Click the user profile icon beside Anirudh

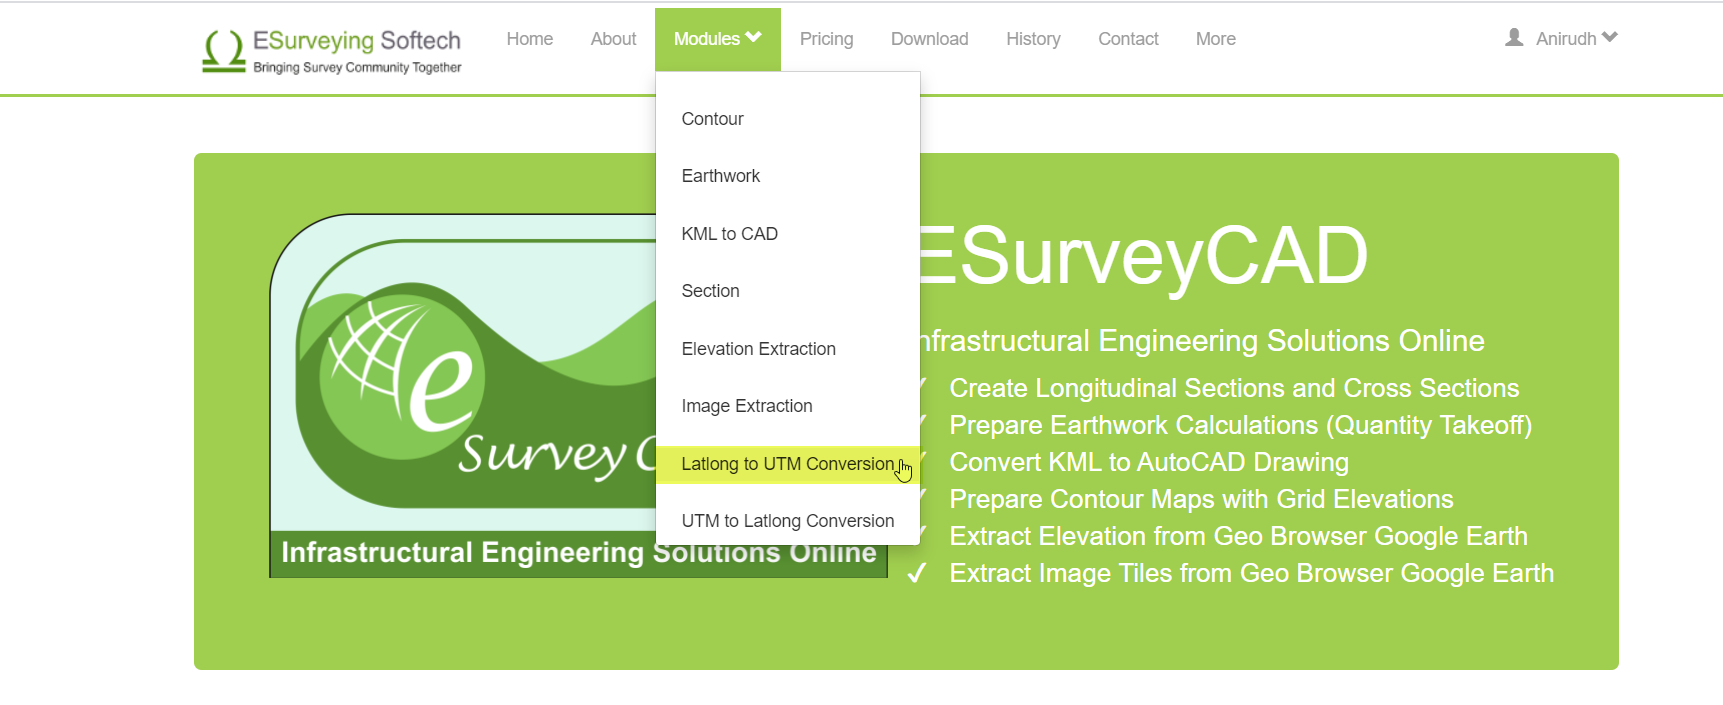pyautogui.click(x=1514, y=38)
